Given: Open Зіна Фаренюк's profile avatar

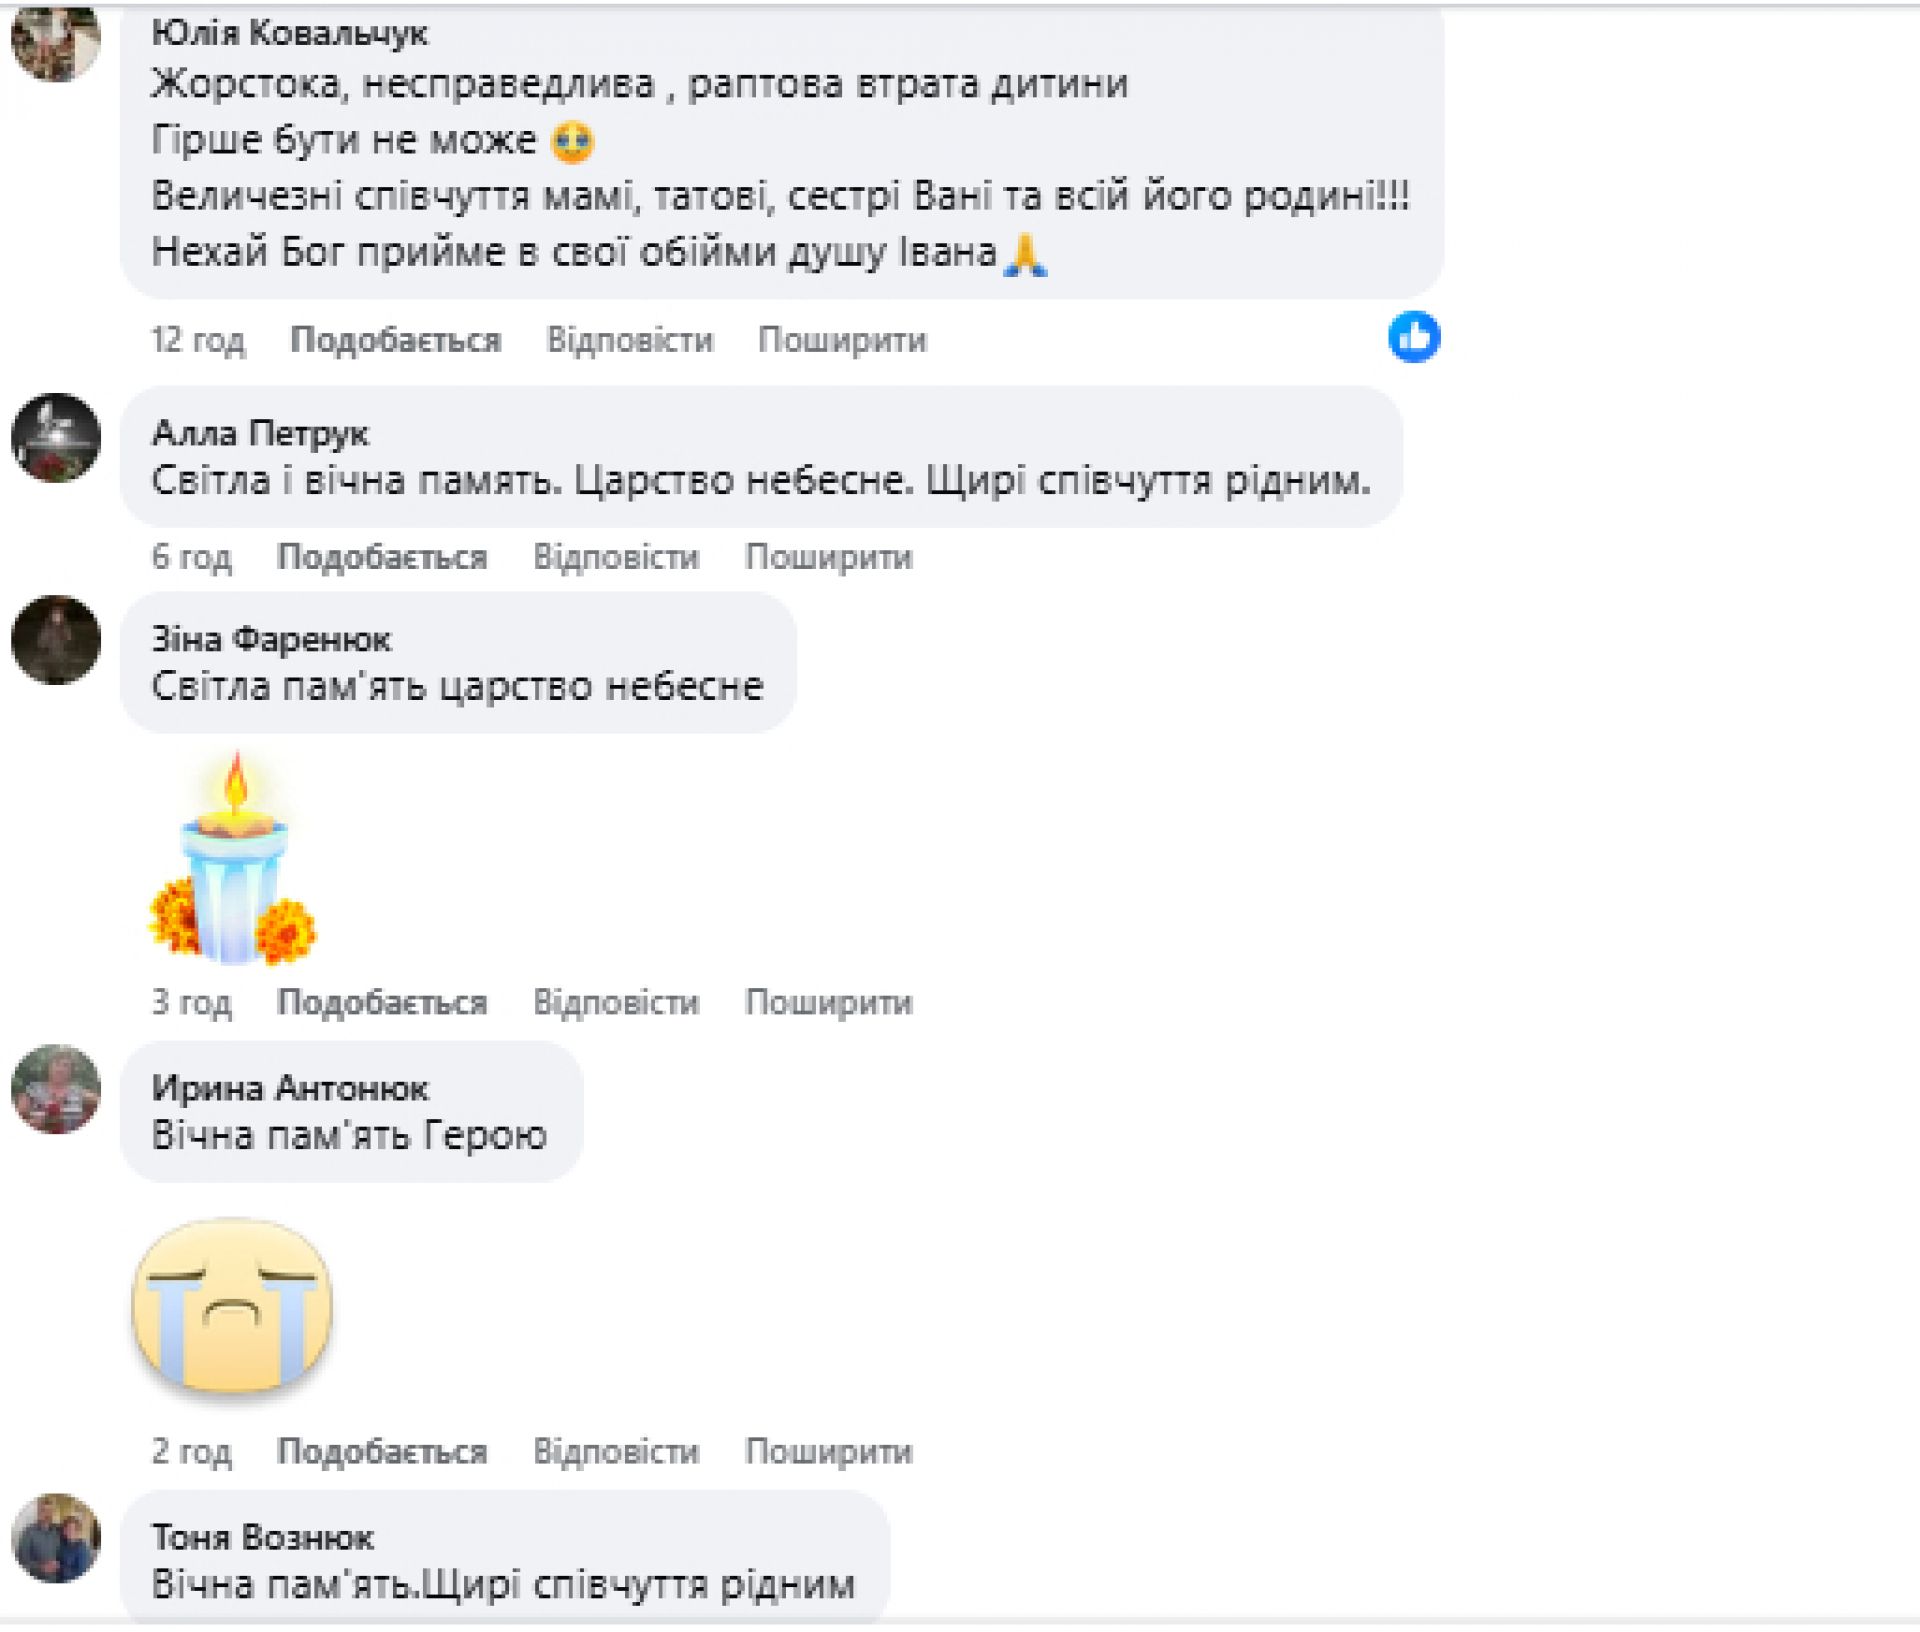Looking at the screenshot, I should 56,640.
